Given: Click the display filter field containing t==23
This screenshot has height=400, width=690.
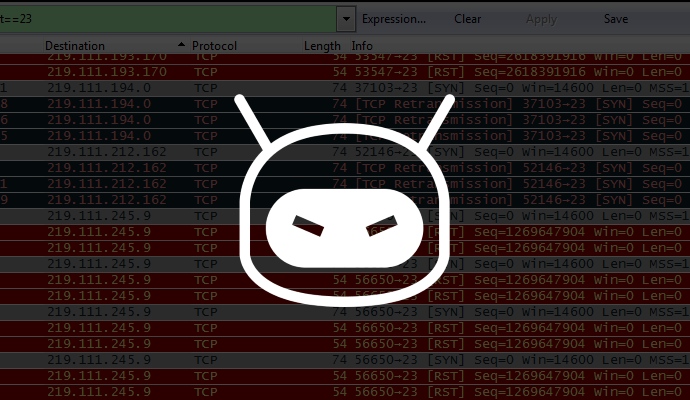Looking at the screenshot, I should pyautogui.click(x=168, y=19).
